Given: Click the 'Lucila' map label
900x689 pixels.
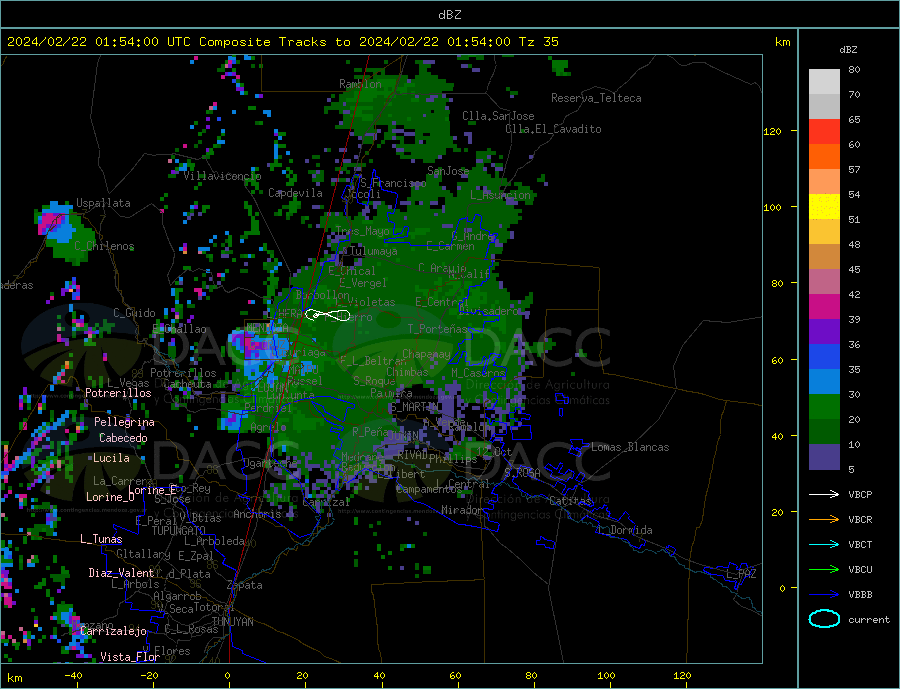Looking at the screenshot, I should click(111, 458).
